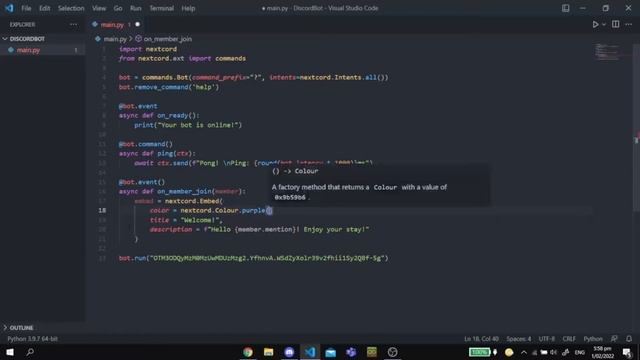640x360 pixels.
Task: Select the Python 3.9.7 64-bit interpreter
Action: [32, 339]
